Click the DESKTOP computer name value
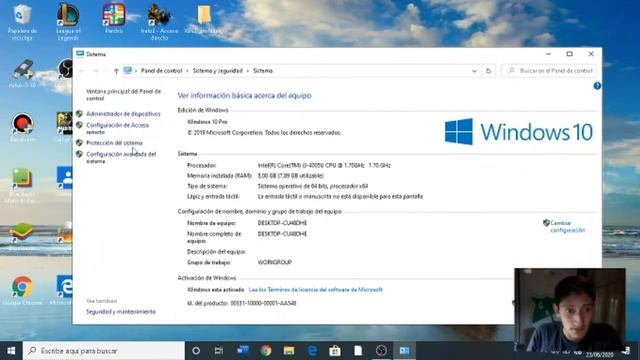640x360 pixels. (282, 223)
